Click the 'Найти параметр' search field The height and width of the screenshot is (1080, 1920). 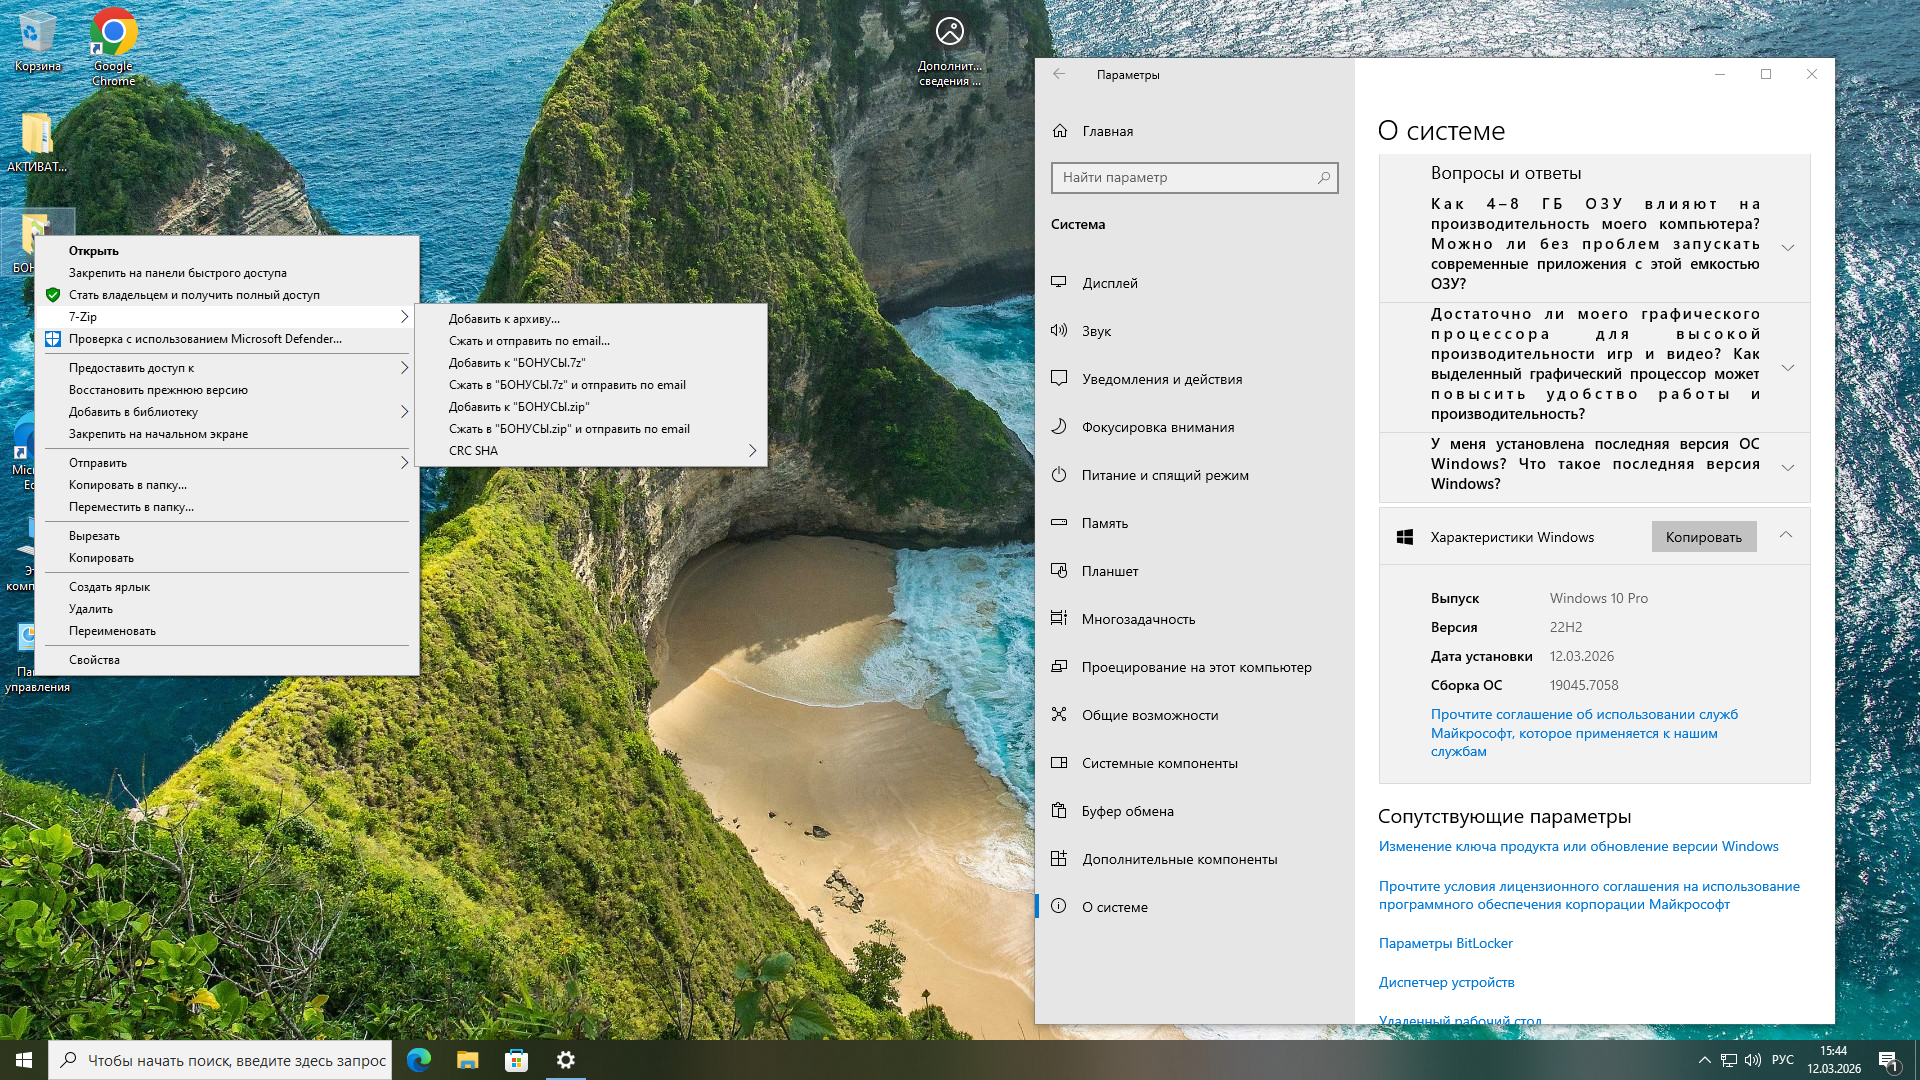click(x=1185, y=178)
